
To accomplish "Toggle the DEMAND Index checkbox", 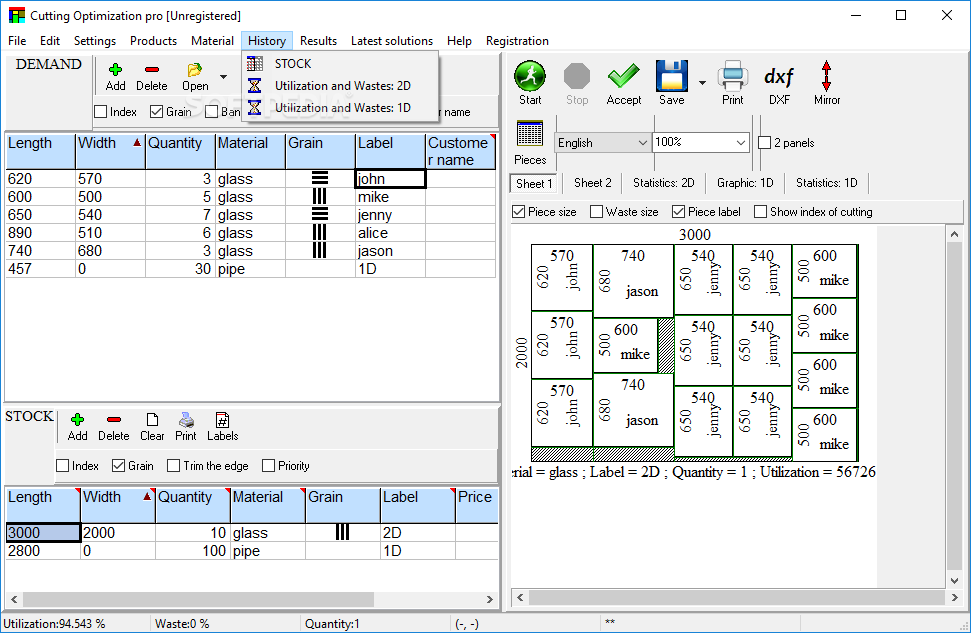I will pos(100,111).
